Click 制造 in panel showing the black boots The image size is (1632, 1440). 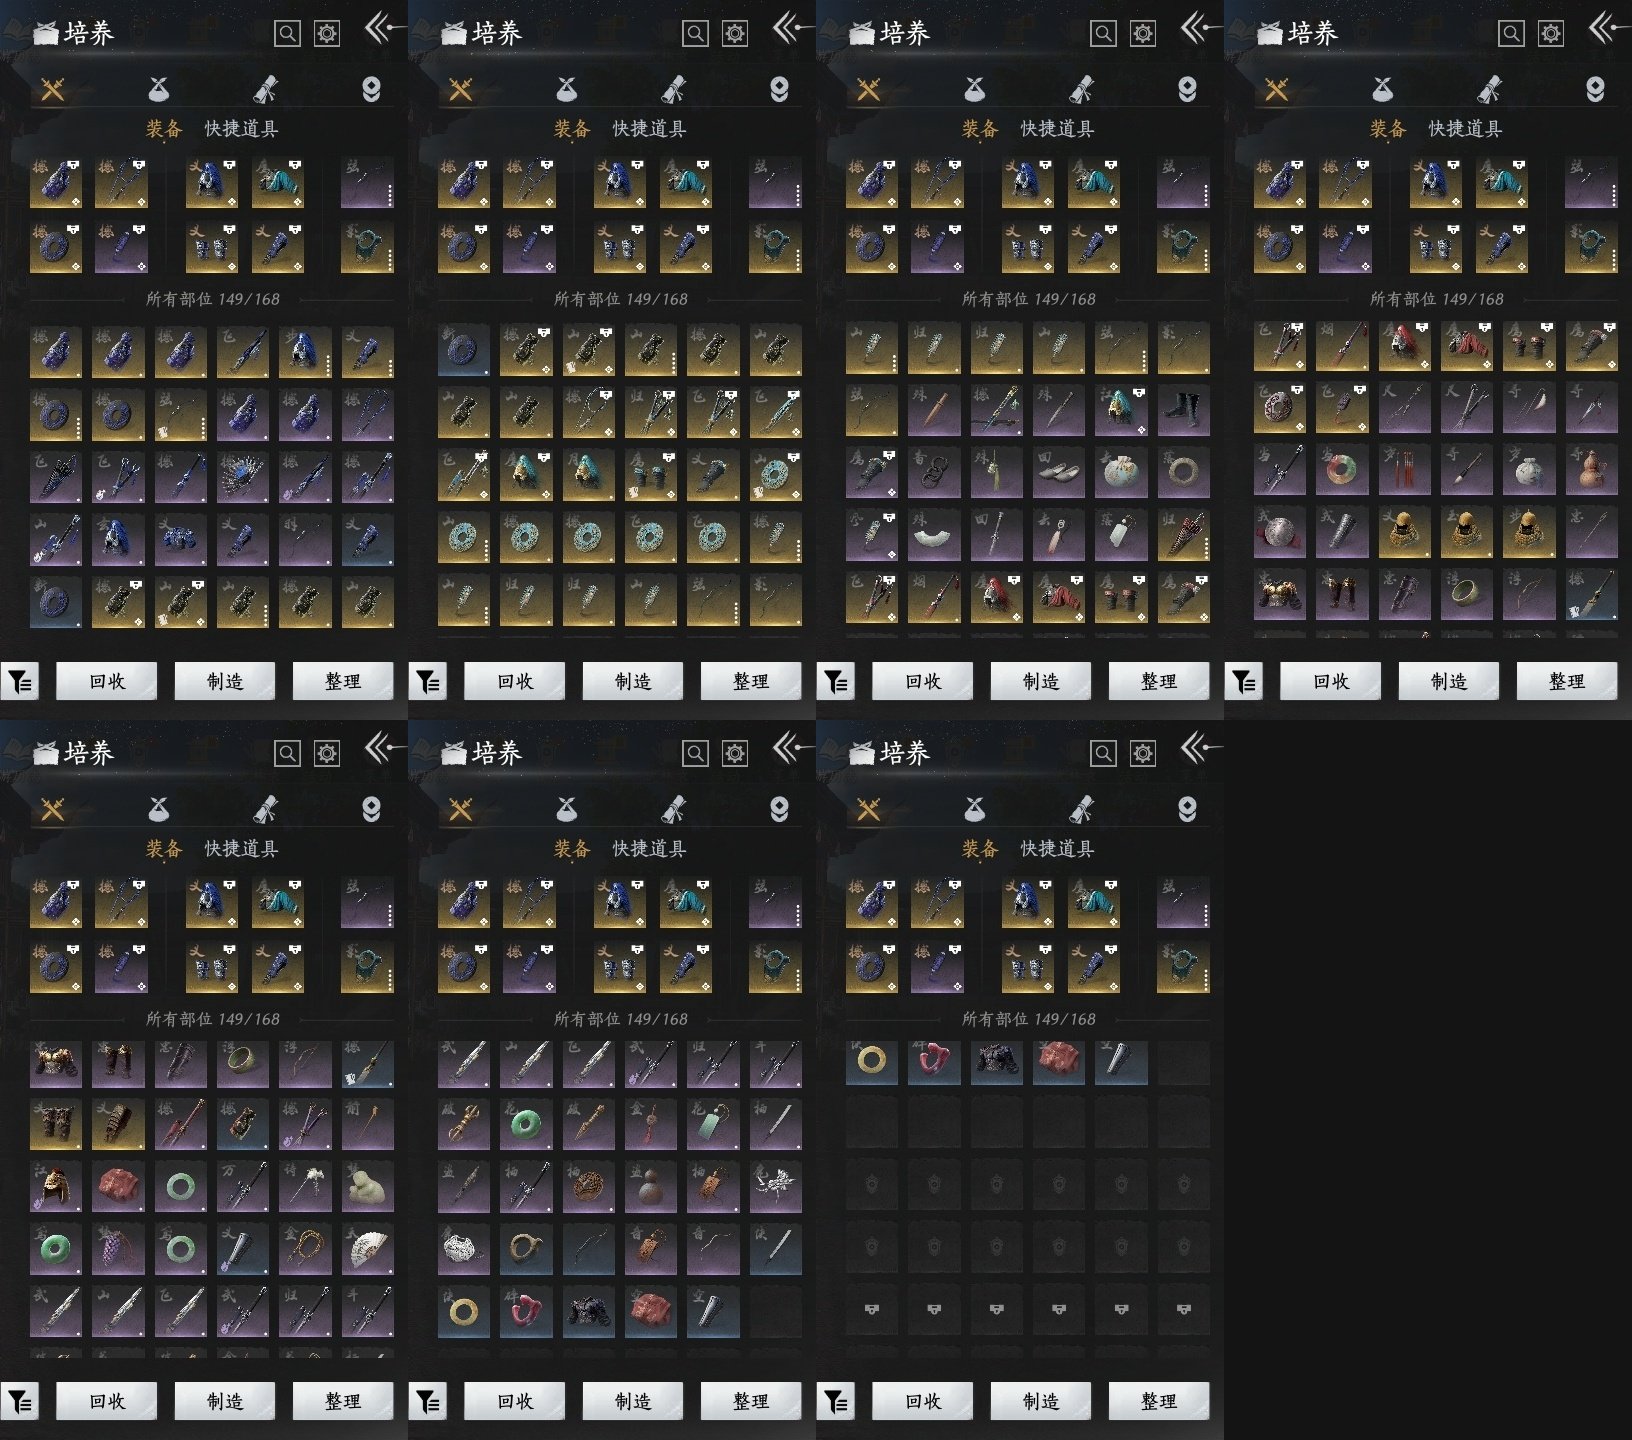(x=1040, y=682)
